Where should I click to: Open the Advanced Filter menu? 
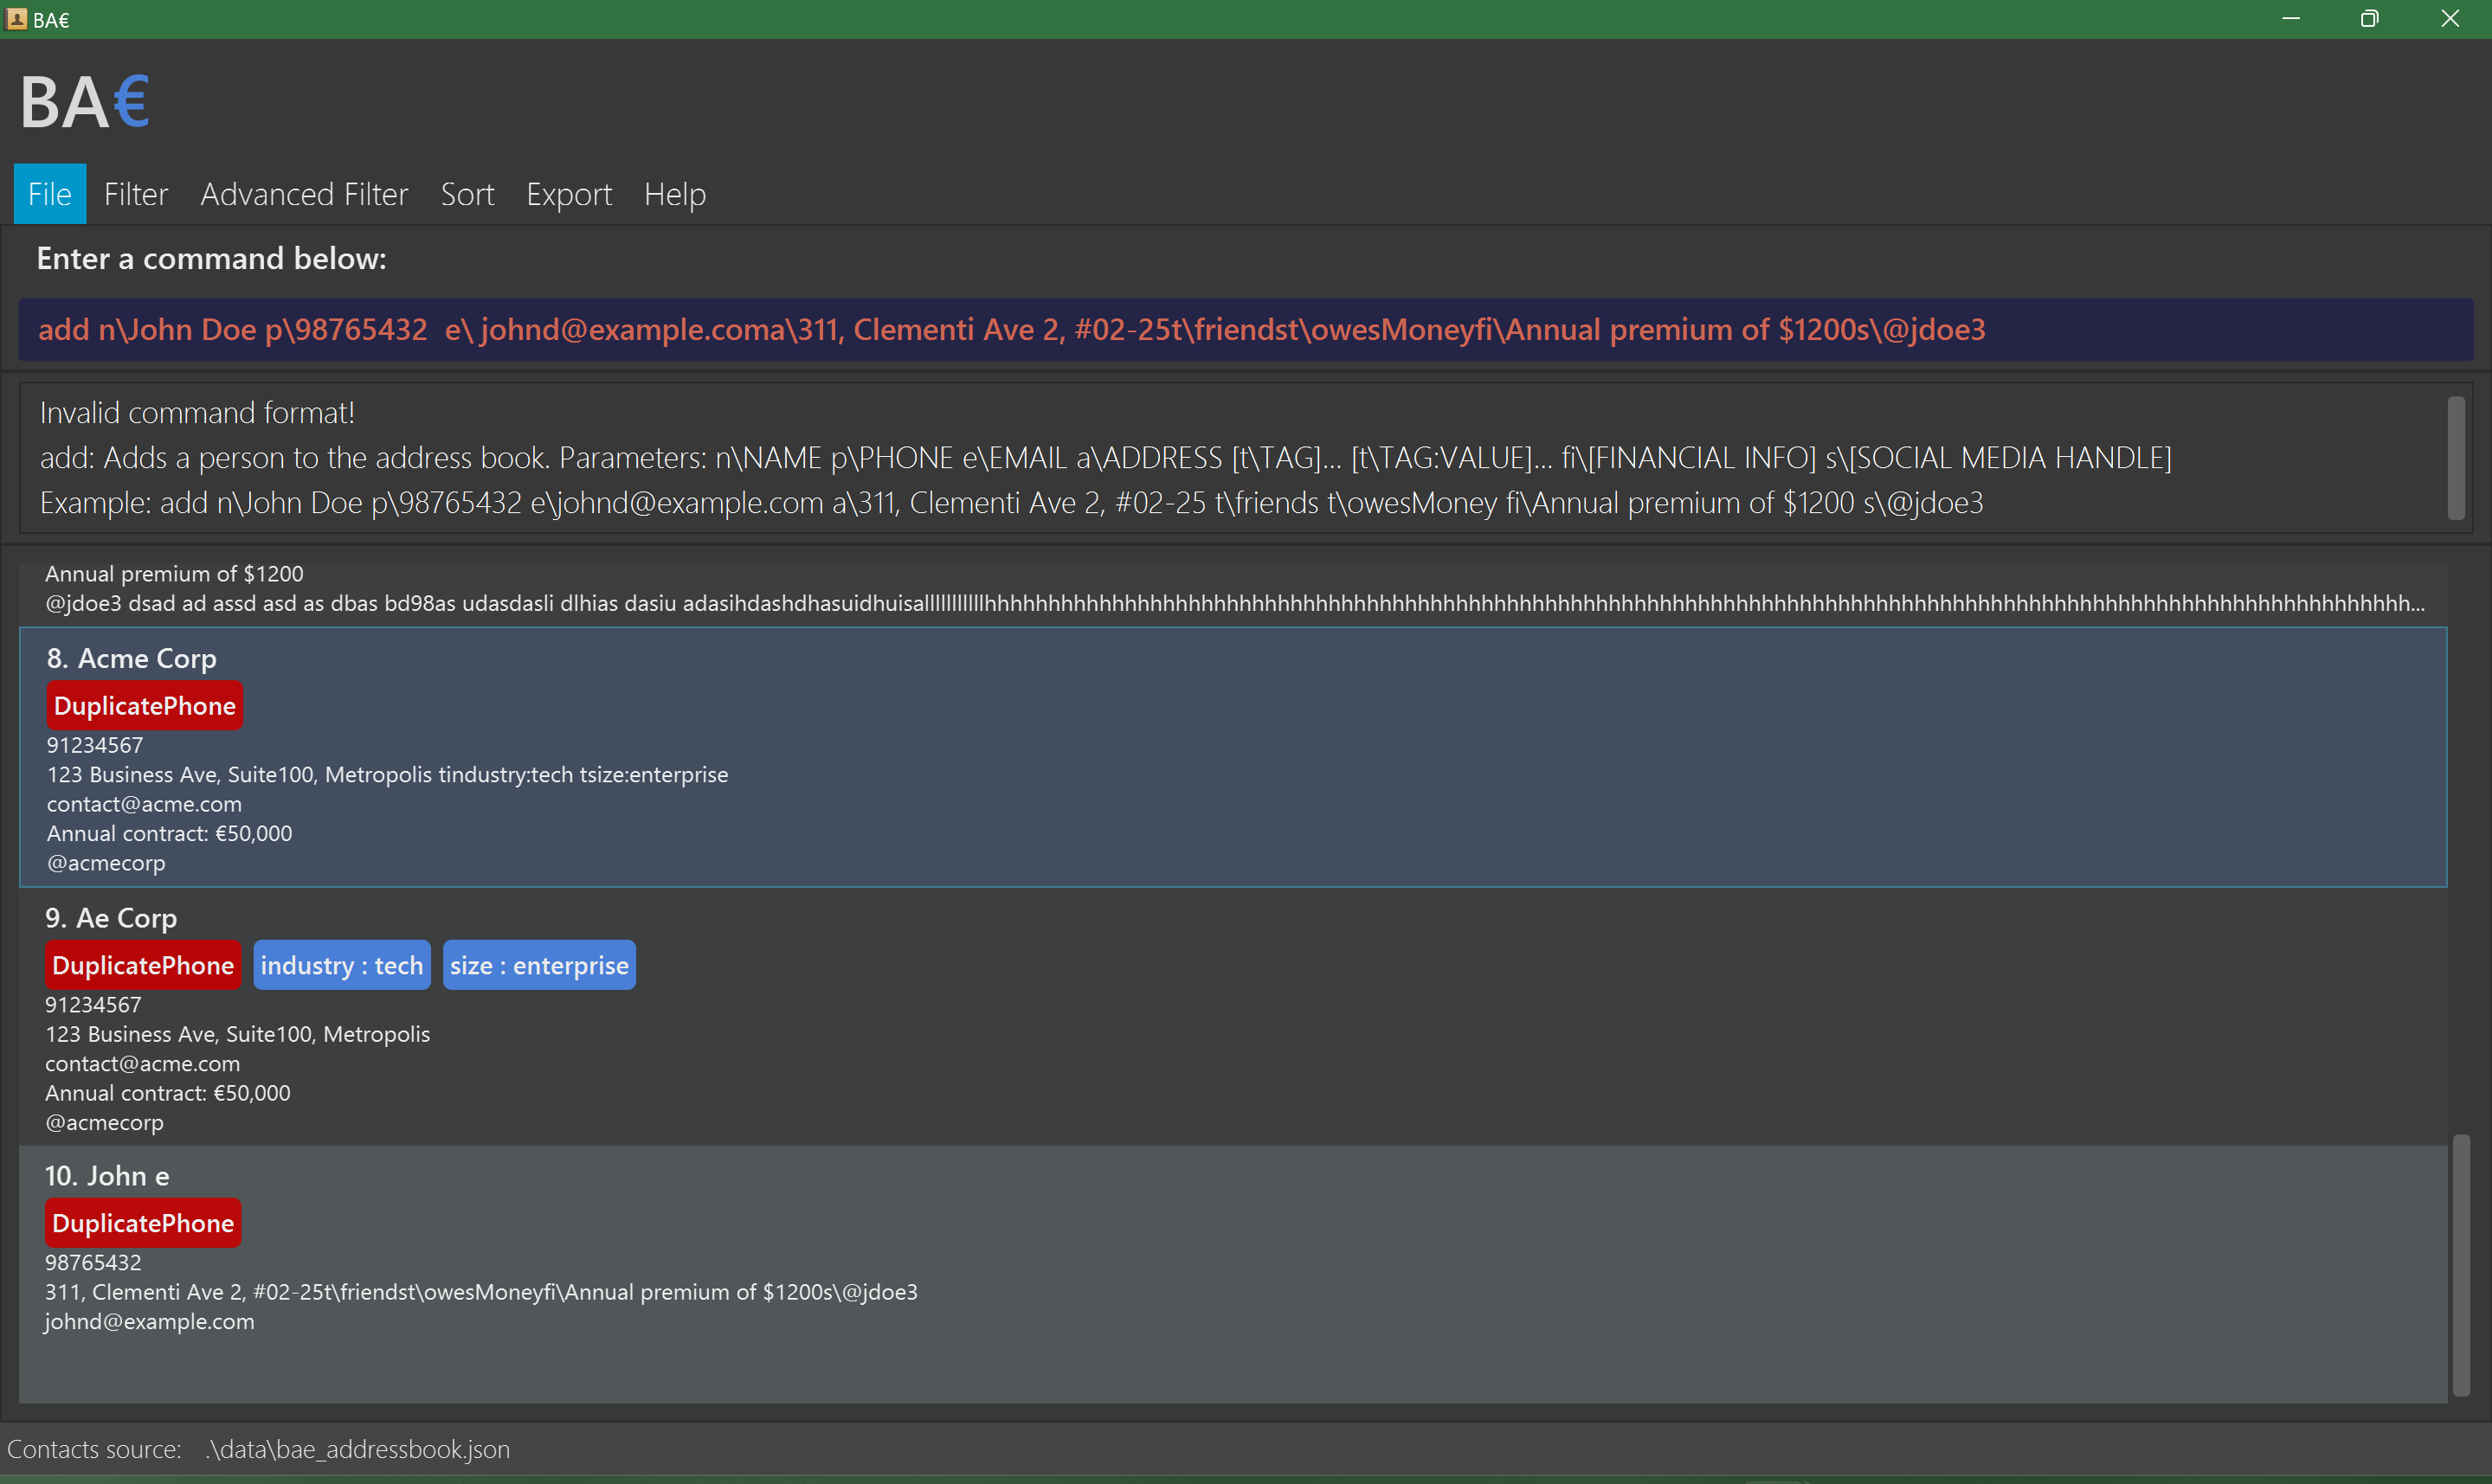click(x=304, y=194)
